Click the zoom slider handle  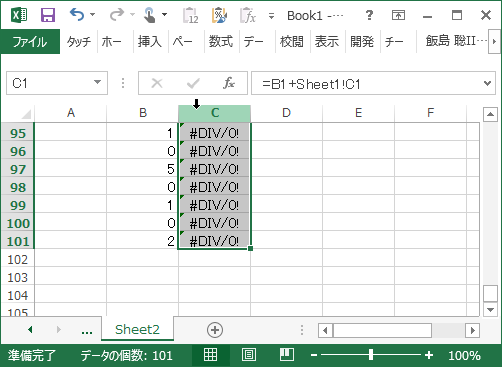point(371,355)
